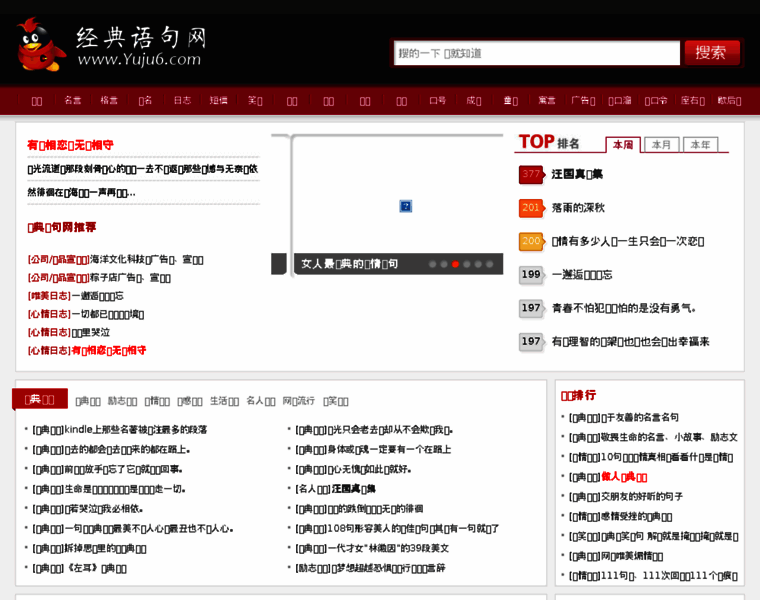Select the 名人 category tab
The image size is (760, 600).
click(x=260, y=400)
